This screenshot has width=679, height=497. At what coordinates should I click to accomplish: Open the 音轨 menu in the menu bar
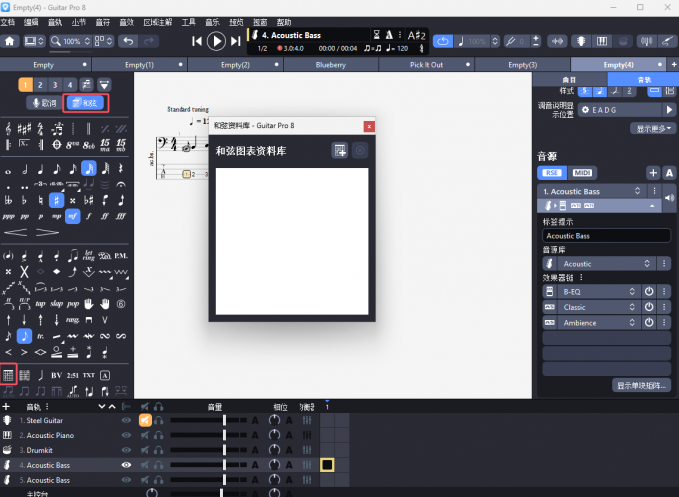(55, 21)
